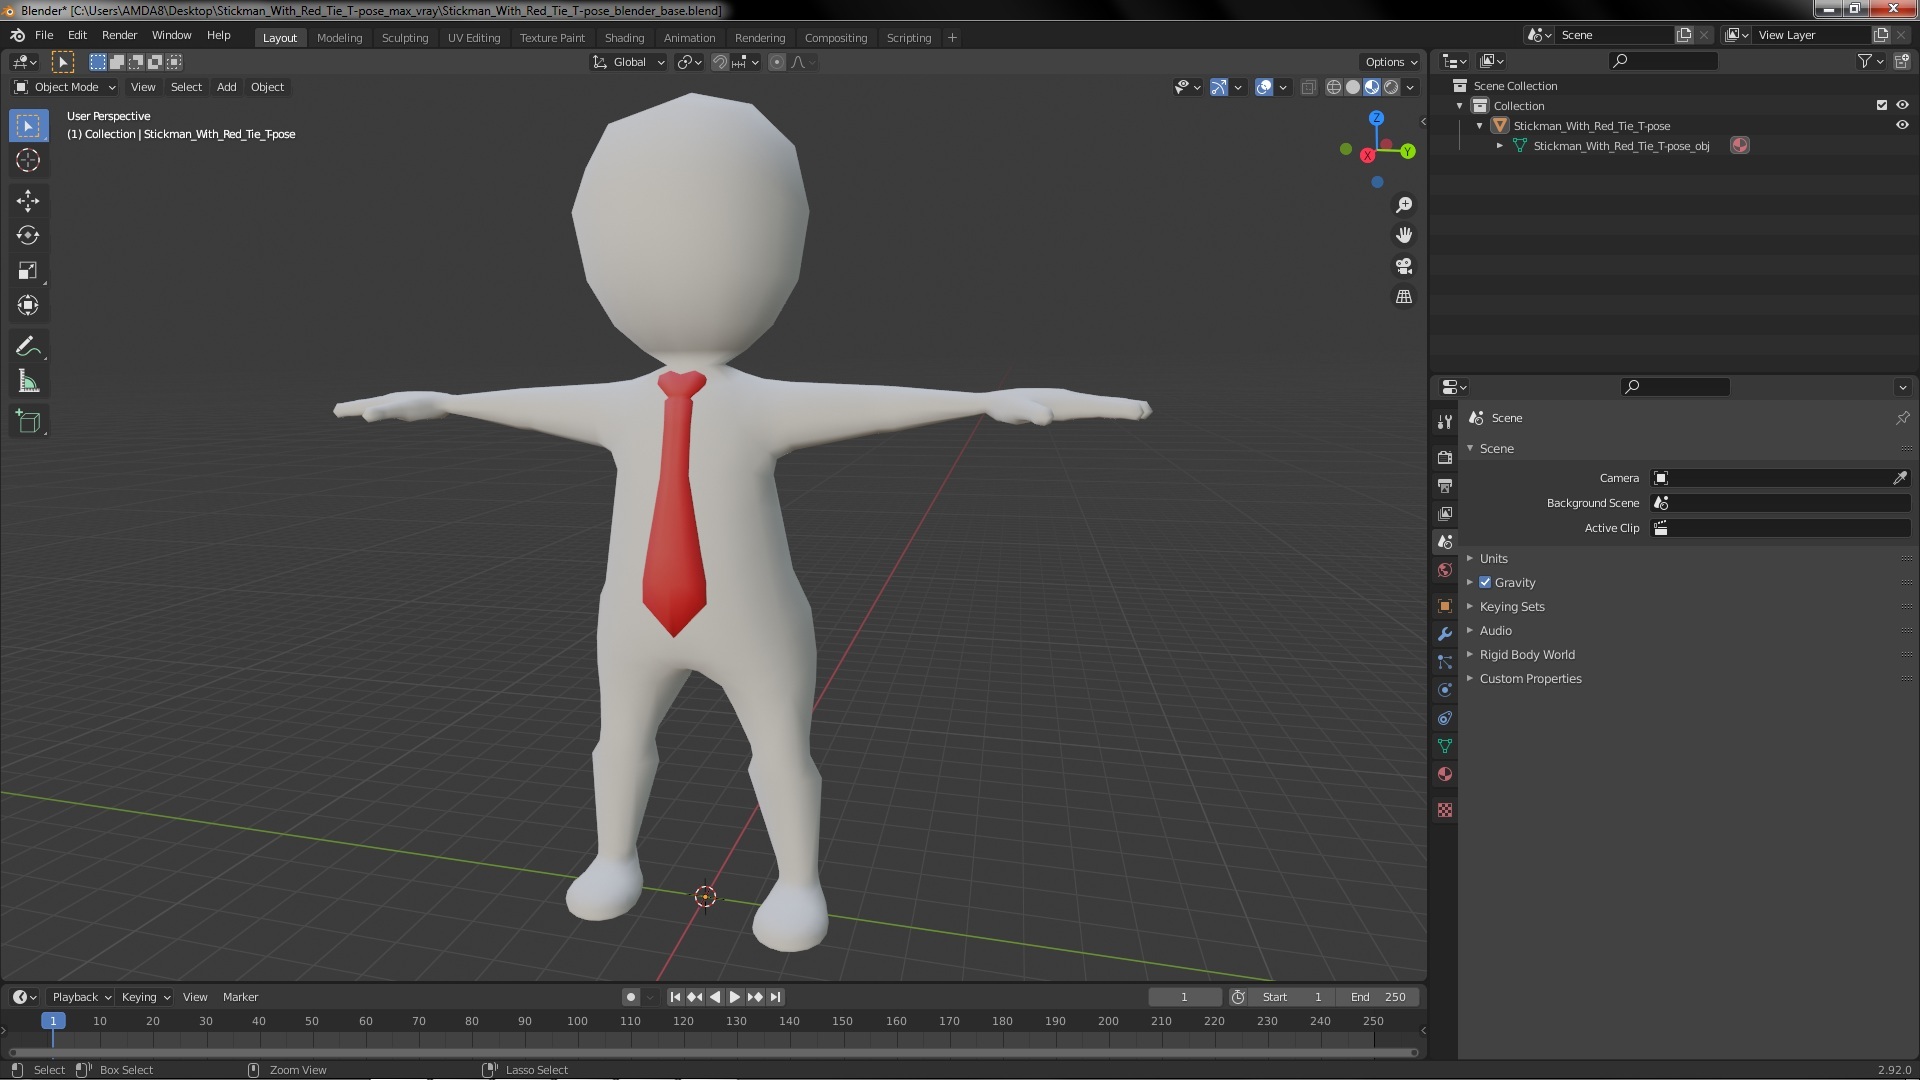The width and height of the screenshot is (1920, 1080).
Task: Toggle X-ray display
Action: pyautogui.click(x=1308, y=87)
